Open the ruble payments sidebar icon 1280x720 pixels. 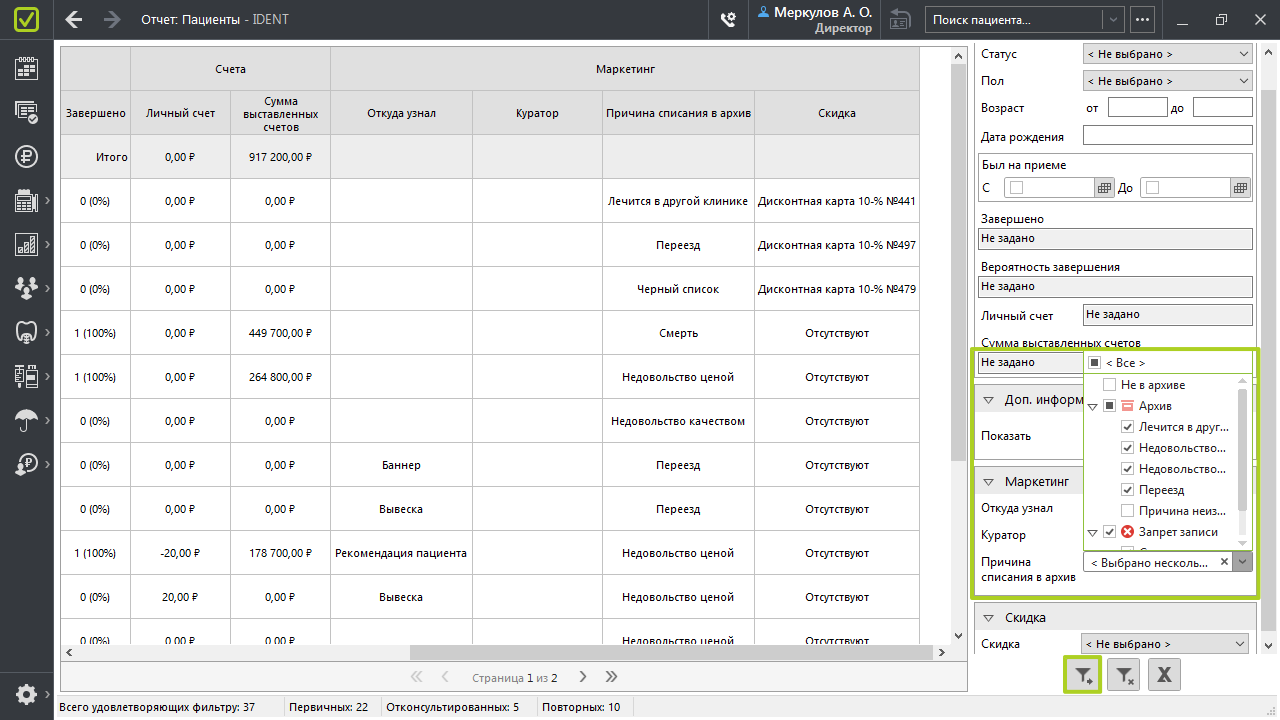pos(27,156)
